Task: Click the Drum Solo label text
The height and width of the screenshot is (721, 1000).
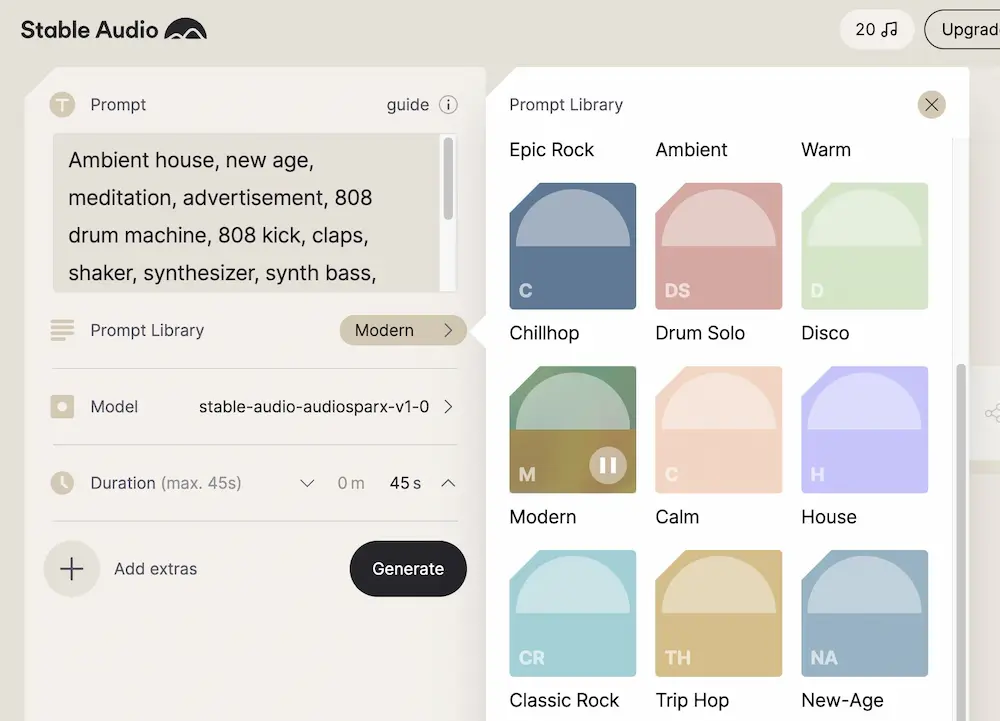Action: [700, 333]
